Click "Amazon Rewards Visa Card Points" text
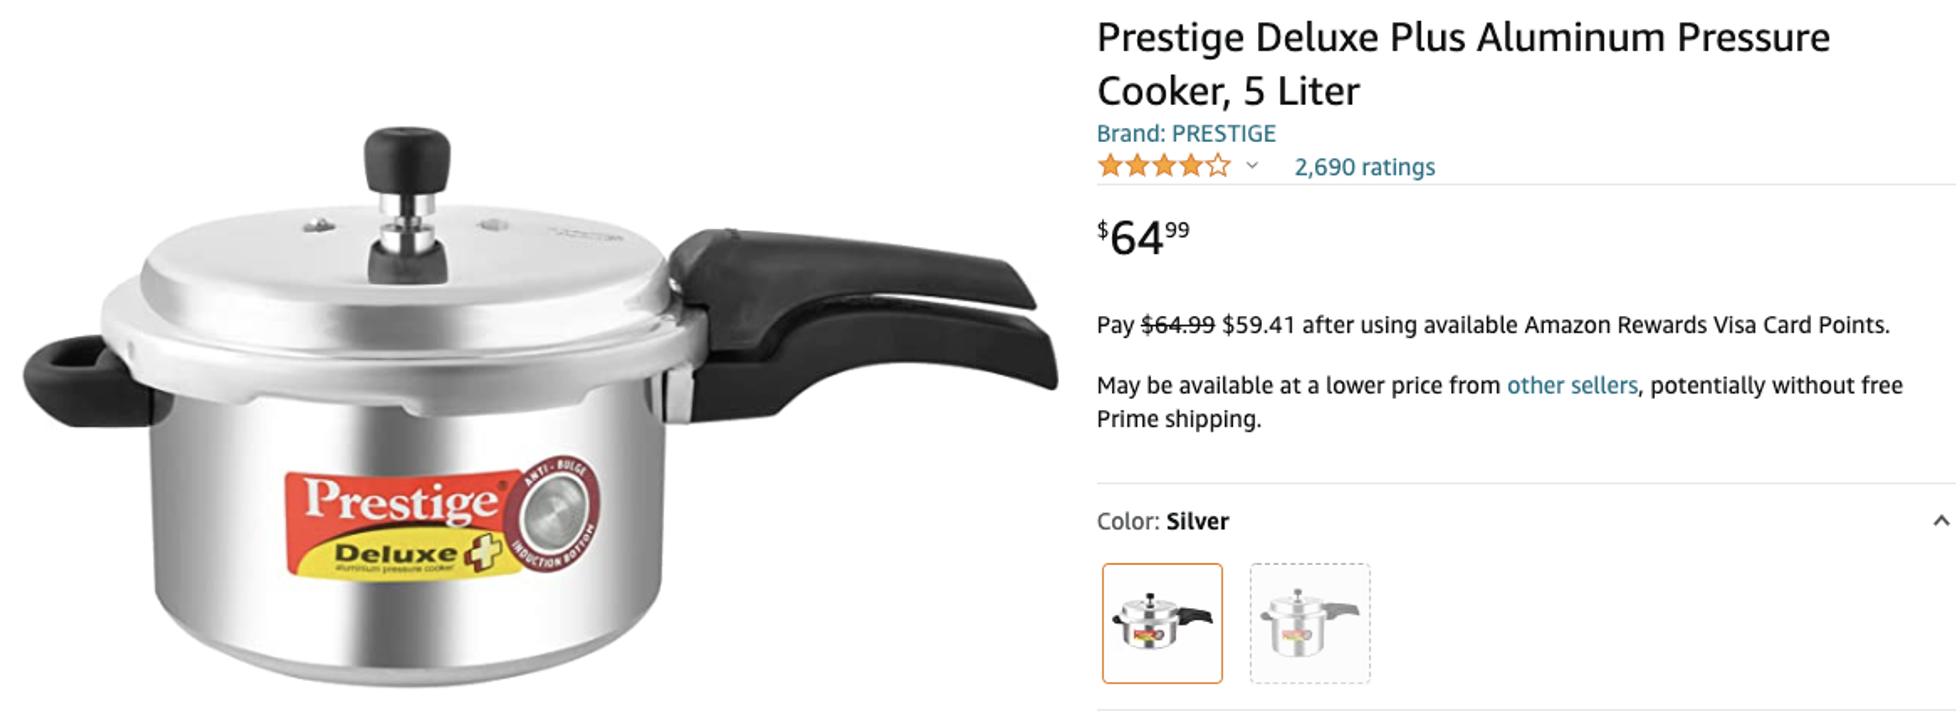1956x714 pixels. tap(1705, 325)
